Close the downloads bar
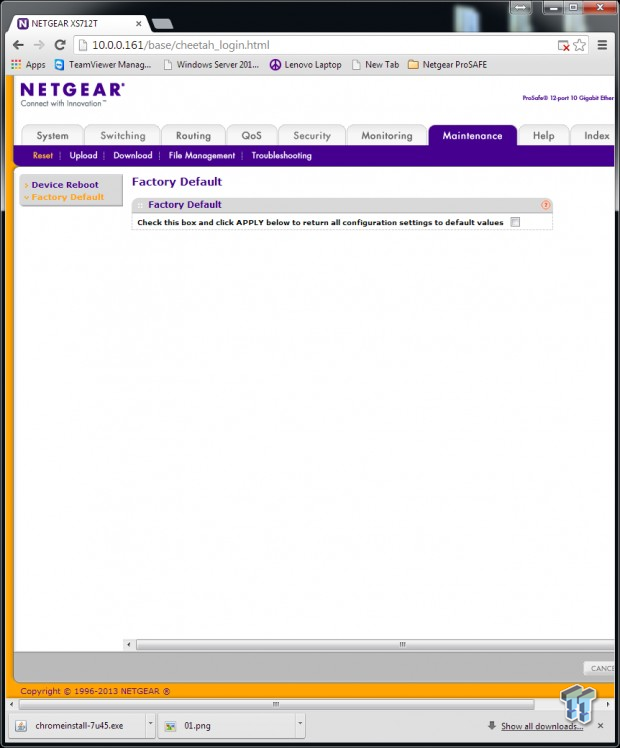 tap(600, 726)
